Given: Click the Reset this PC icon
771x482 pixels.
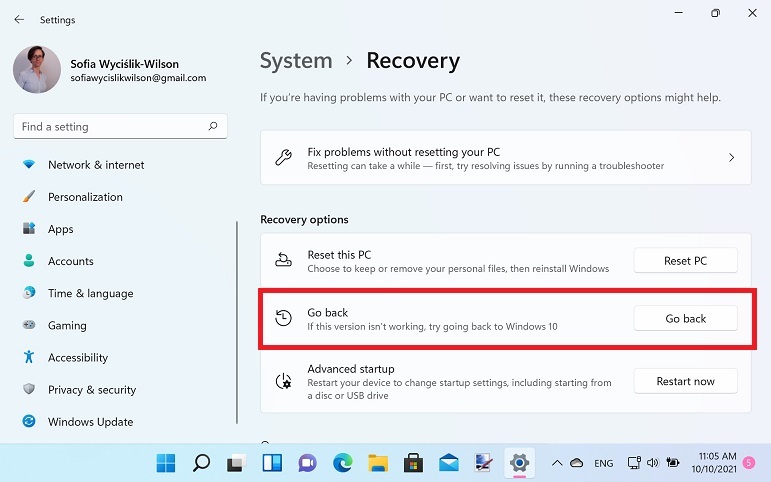Looking at the screenshot, I should click(x=283, y=260).
